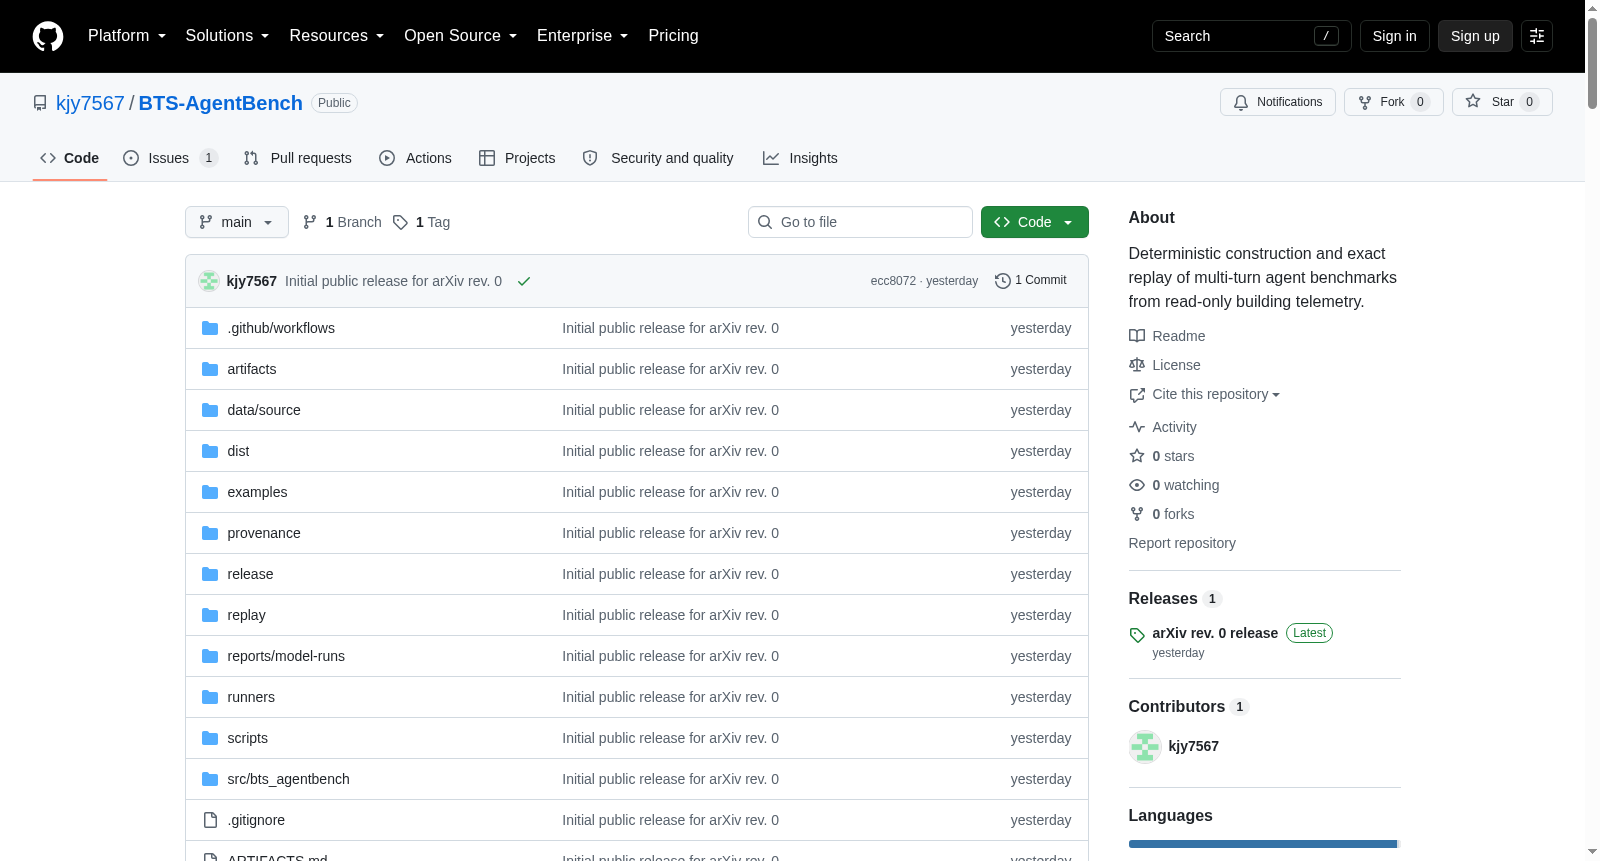Click the .gitignore file icon

[210, 820]
